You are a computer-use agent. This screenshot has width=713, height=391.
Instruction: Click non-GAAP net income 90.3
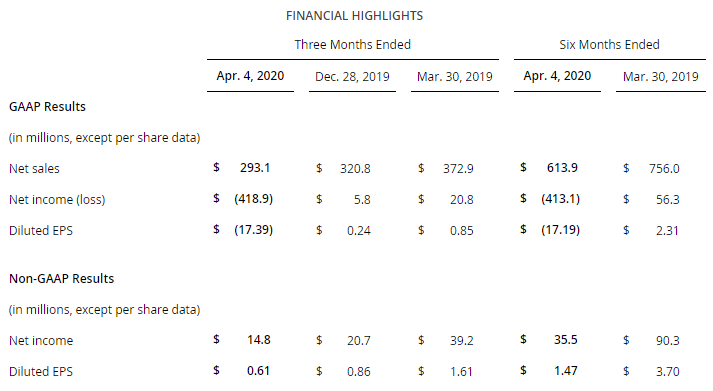click(668, 341)
